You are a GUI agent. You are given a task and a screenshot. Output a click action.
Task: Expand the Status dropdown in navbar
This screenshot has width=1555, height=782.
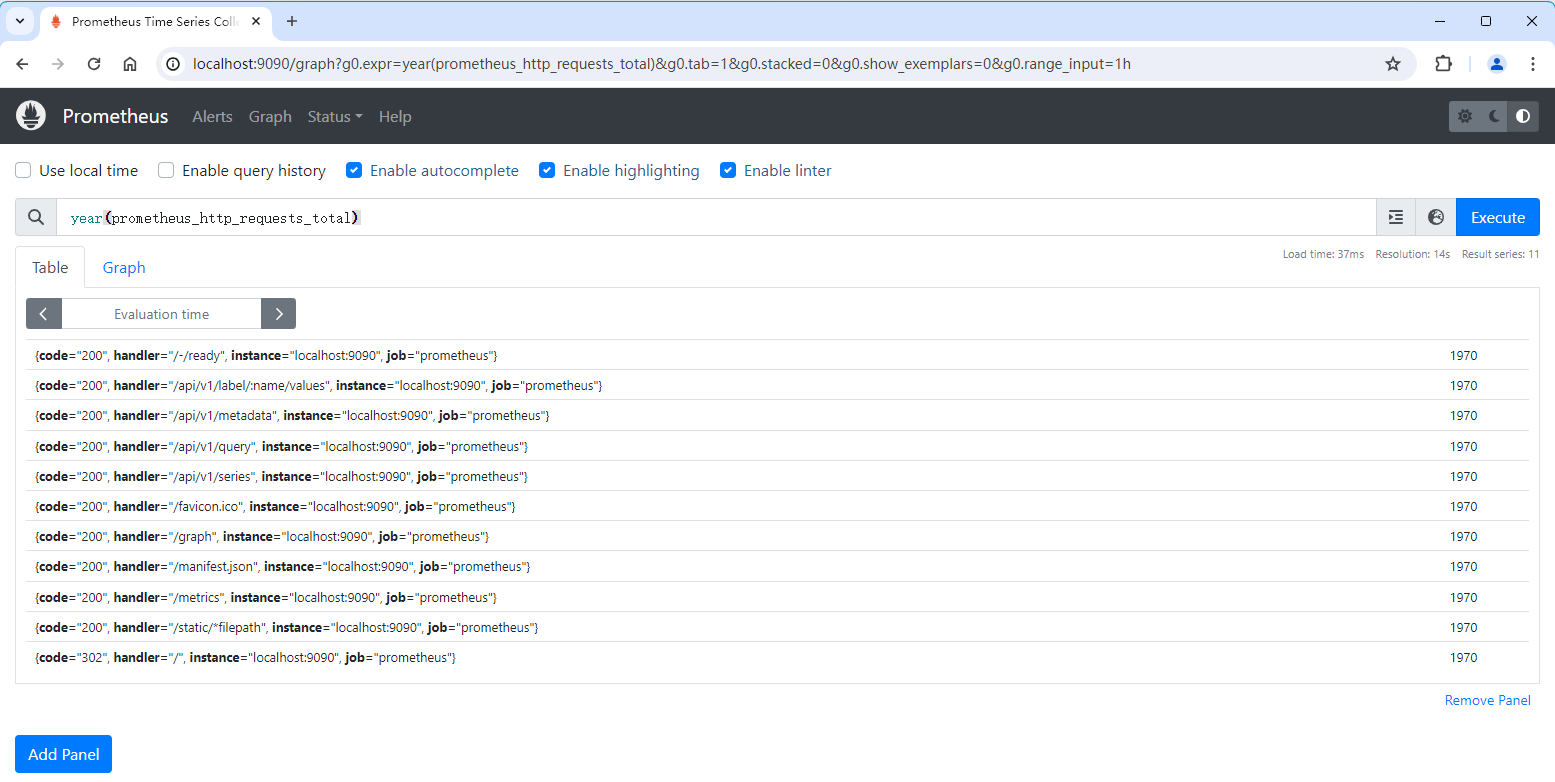pos(335,116)
